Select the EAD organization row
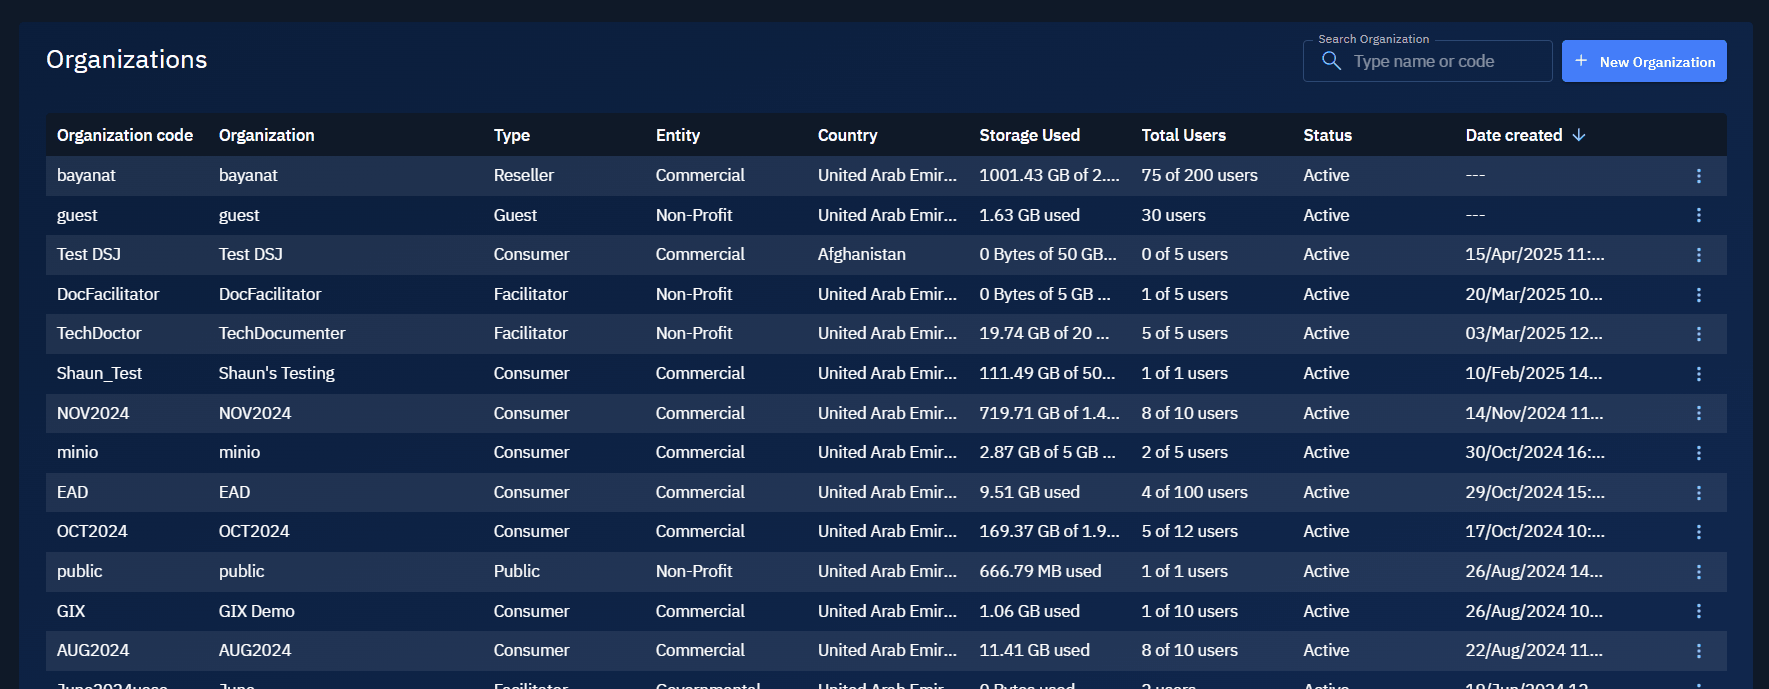 coord(234,492)
